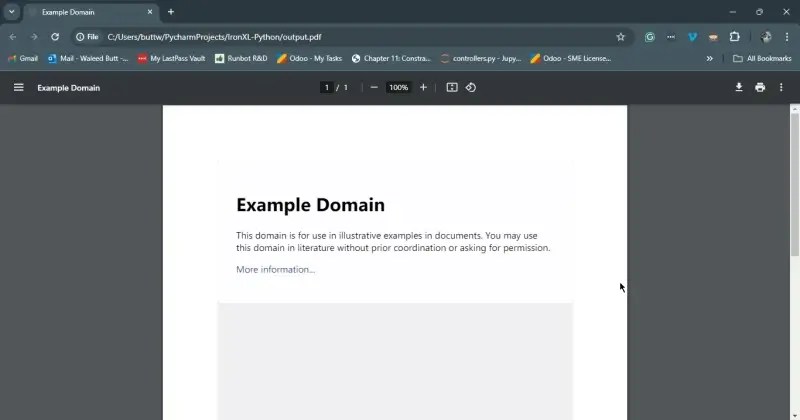
Task: Click the 100% zoom level field
Action: 398,87
